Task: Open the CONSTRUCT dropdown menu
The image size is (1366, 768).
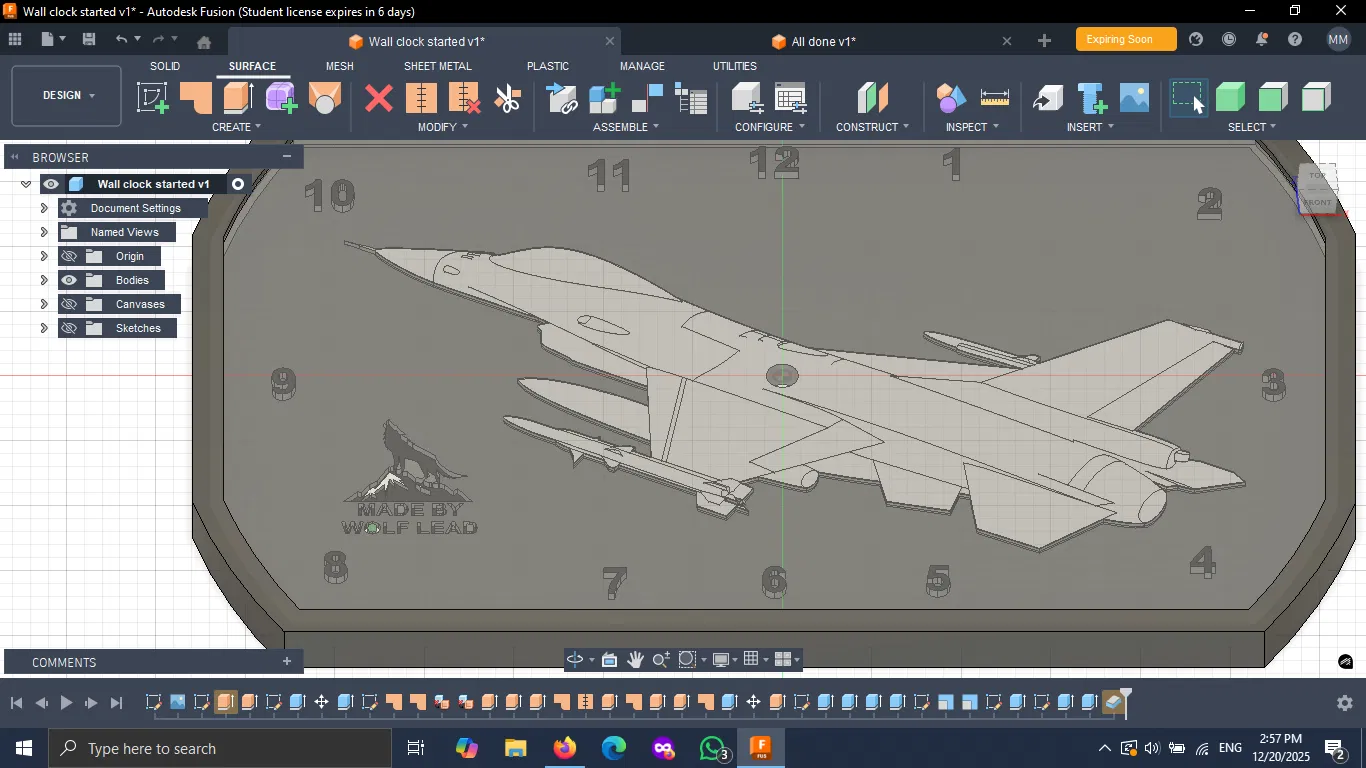Action: (872, 127)
